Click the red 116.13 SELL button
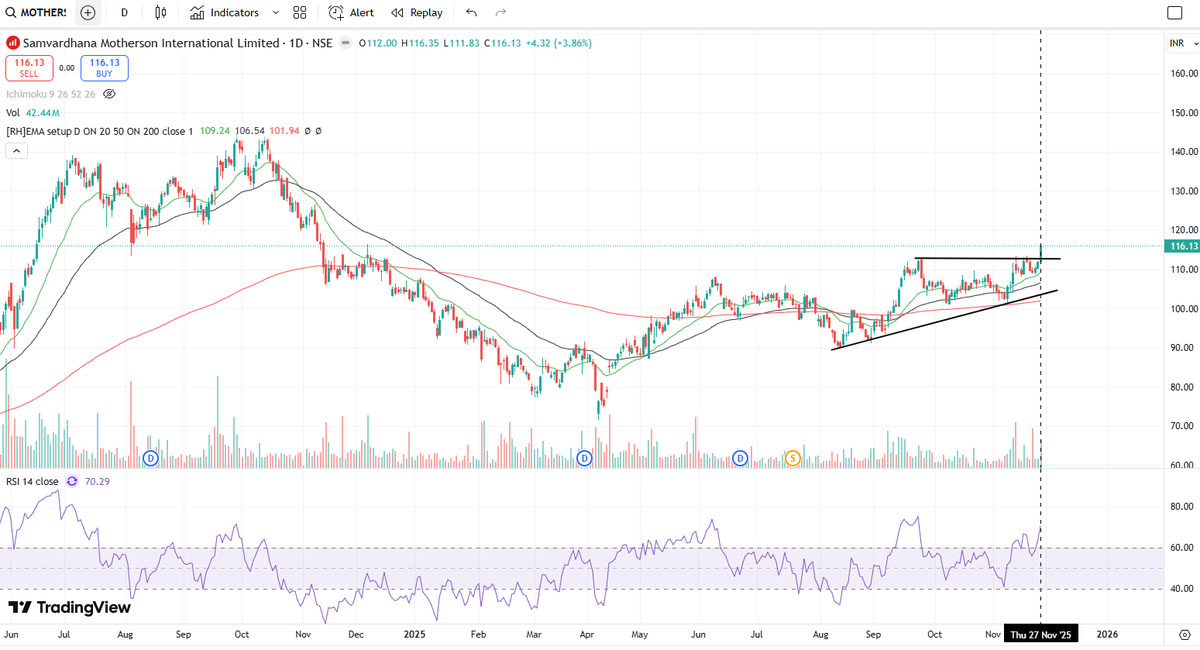Screen dimensions: 1200x650 [28, 67]
